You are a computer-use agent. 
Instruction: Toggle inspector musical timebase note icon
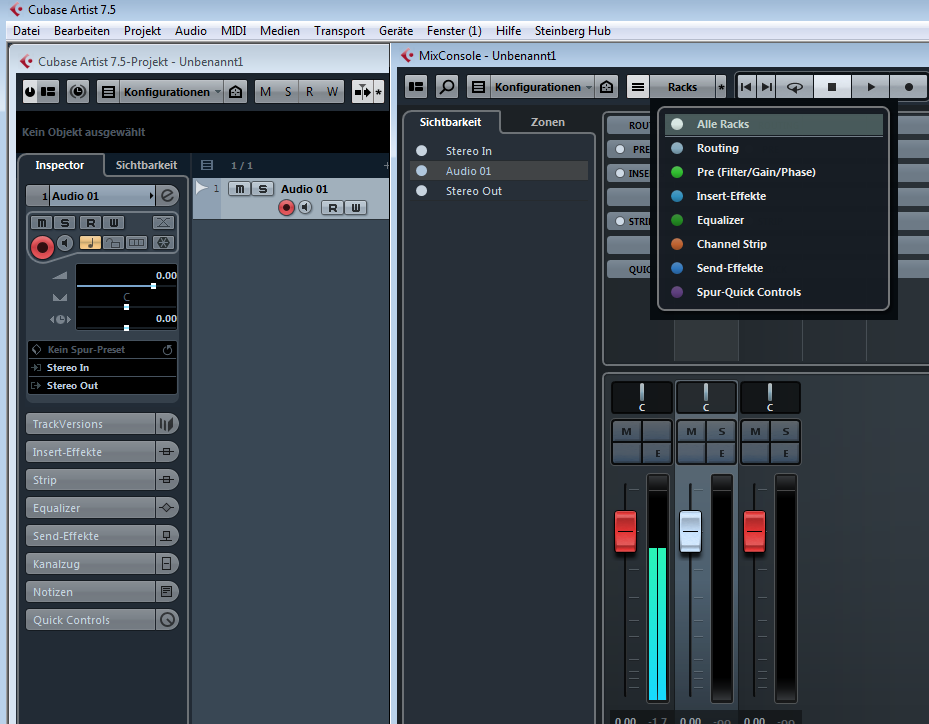(x=90, y=242)
